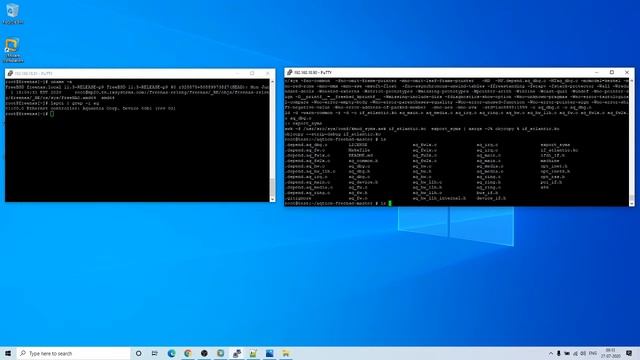This screenshot has width=640, height=360.
Task: Click 'aq_device.h' in the right terminal listing
Action: pyautogui.click(x=363, y=182)
